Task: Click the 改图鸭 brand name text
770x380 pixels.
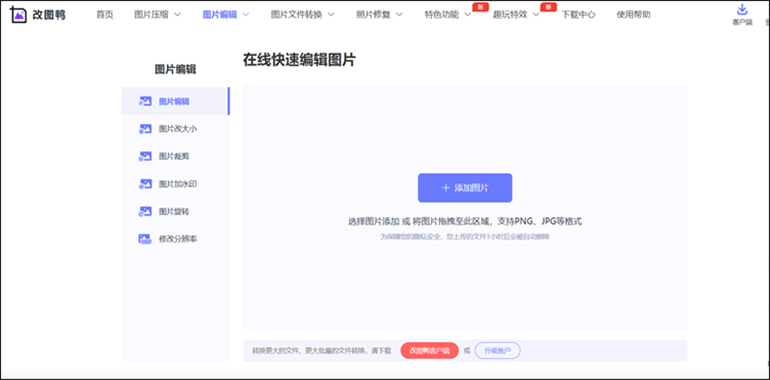Action: (49, 15)
